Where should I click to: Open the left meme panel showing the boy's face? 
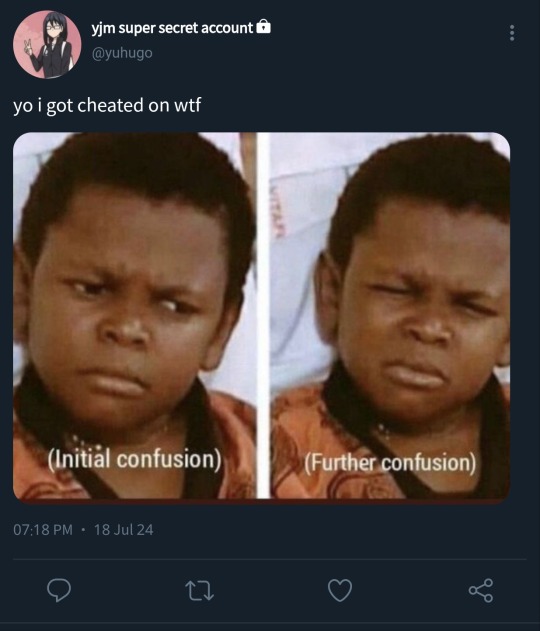click(x=134, y=316)
